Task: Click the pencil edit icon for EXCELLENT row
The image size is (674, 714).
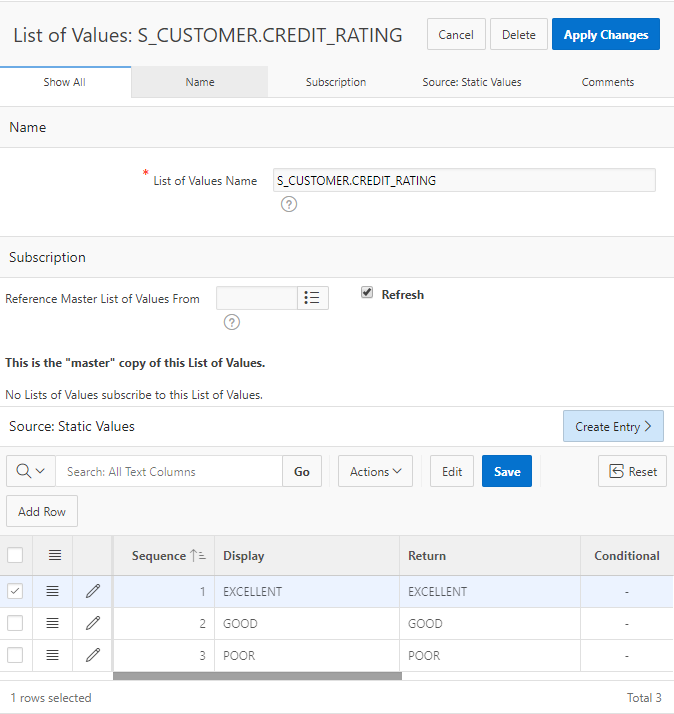Action: 93,591
